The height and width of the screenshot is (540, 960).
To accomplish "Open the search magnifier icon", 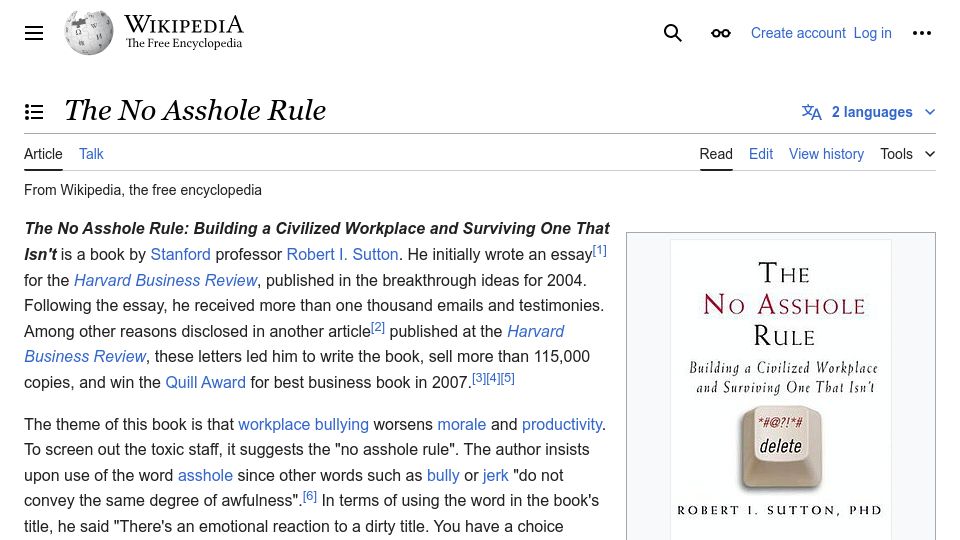I will coord(672,33).
